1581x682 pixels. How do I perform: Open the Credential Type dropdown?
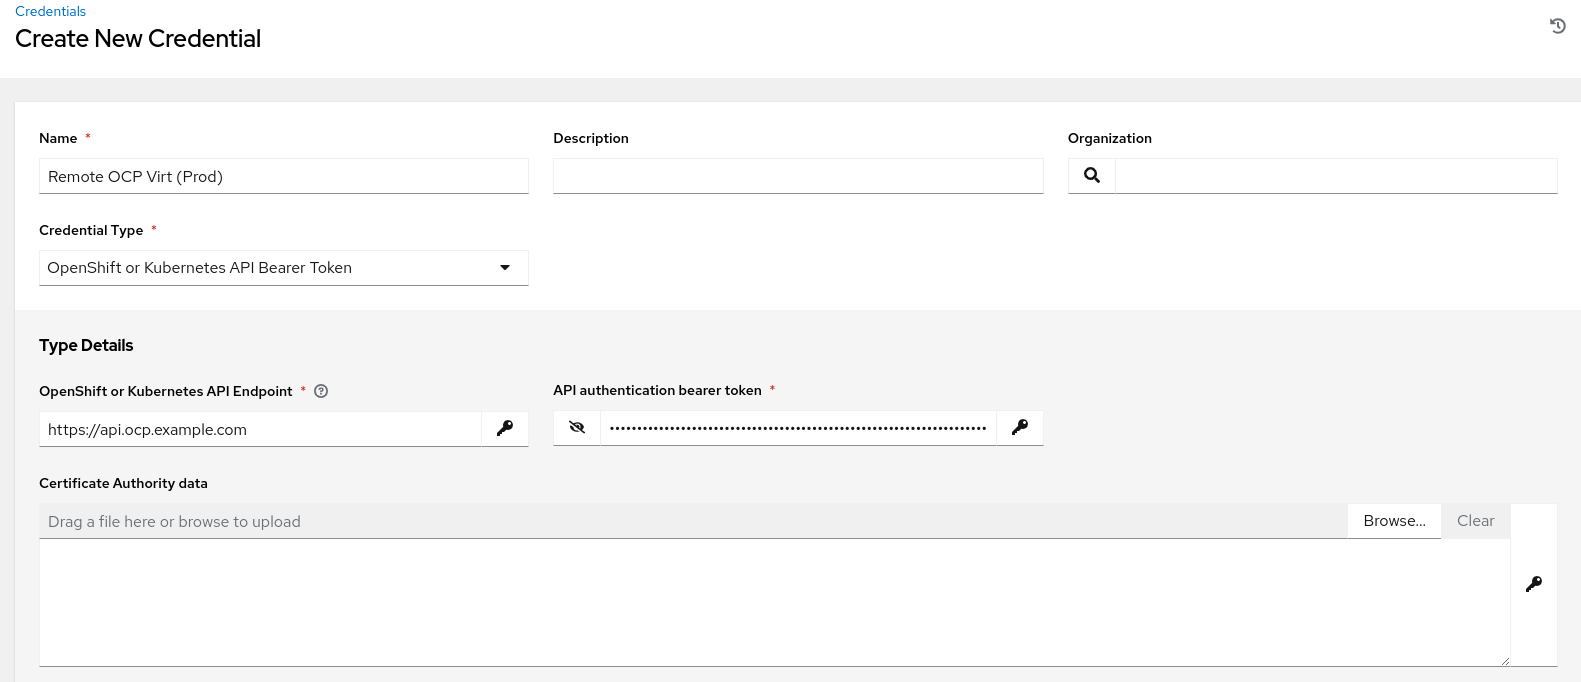270,268
